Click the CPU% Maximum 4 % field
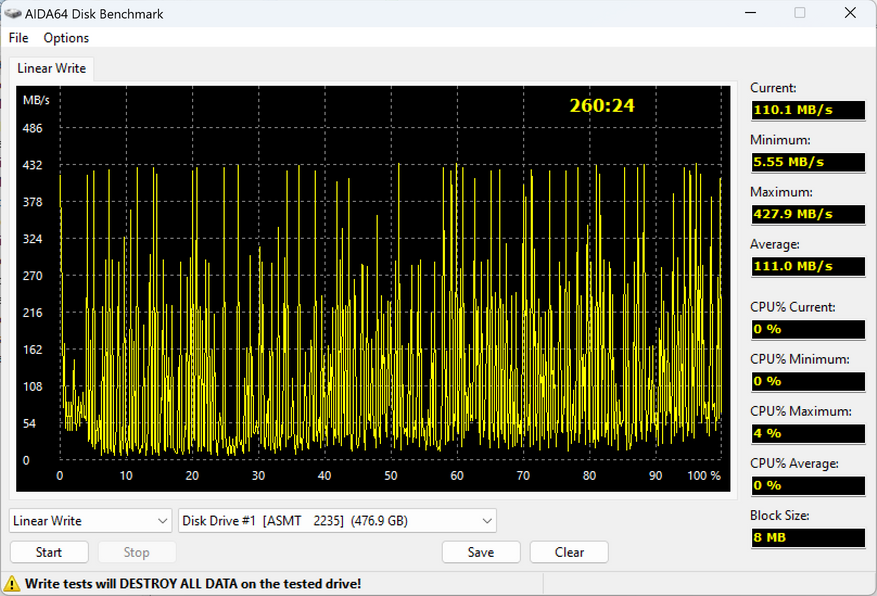877x596 pixels. coord(807,433)
